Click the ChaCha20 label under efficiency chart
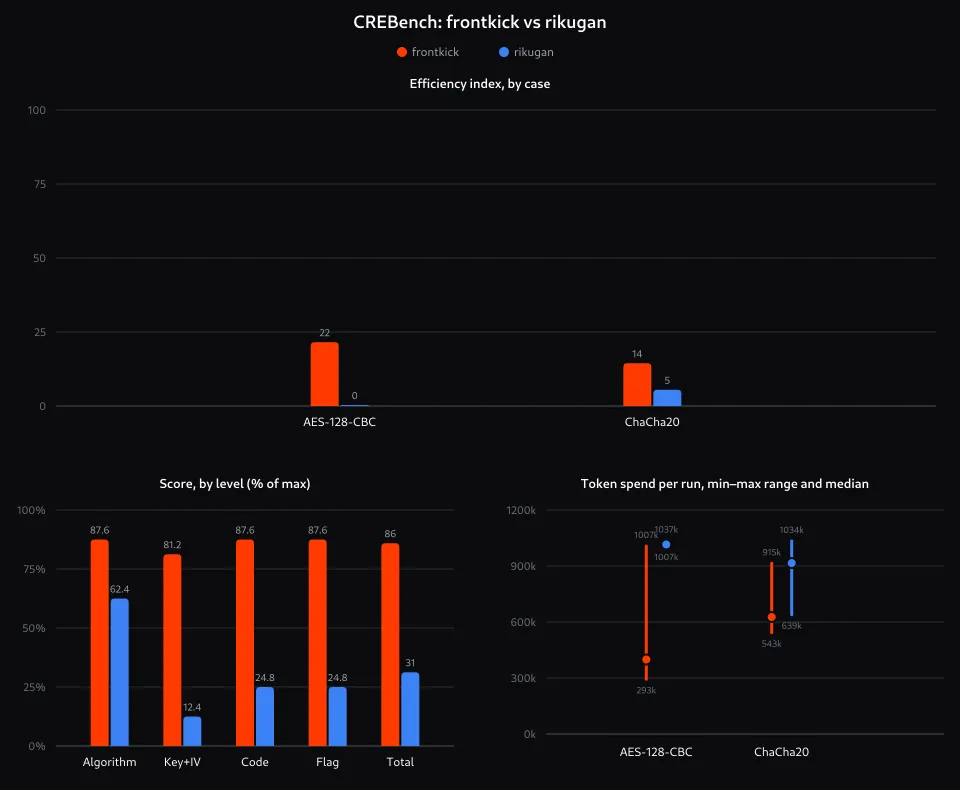This screenshot has height=790, width=960. pos(652,422)
